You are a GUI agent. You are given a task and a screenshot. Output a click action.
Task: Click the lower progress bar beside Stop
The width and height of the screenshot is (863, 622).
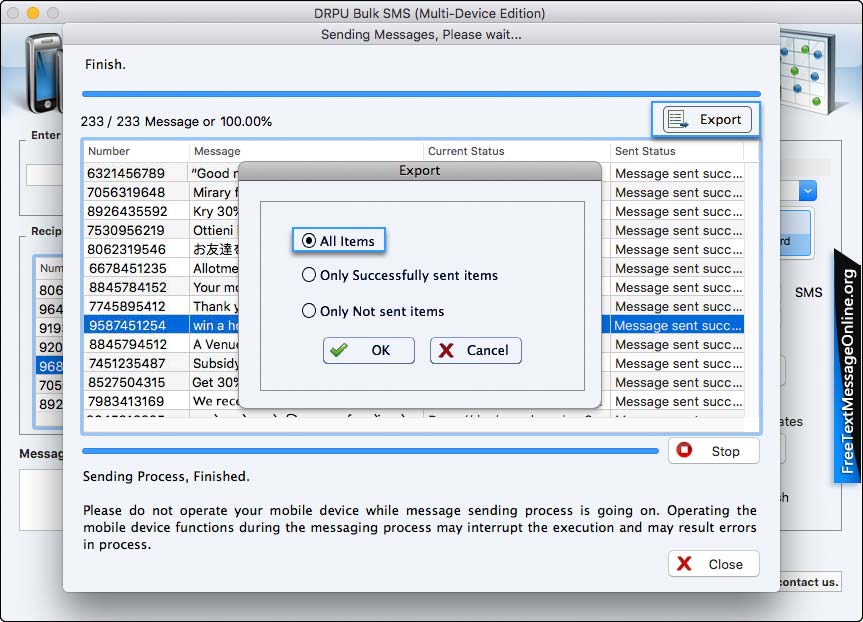(370, 451)
